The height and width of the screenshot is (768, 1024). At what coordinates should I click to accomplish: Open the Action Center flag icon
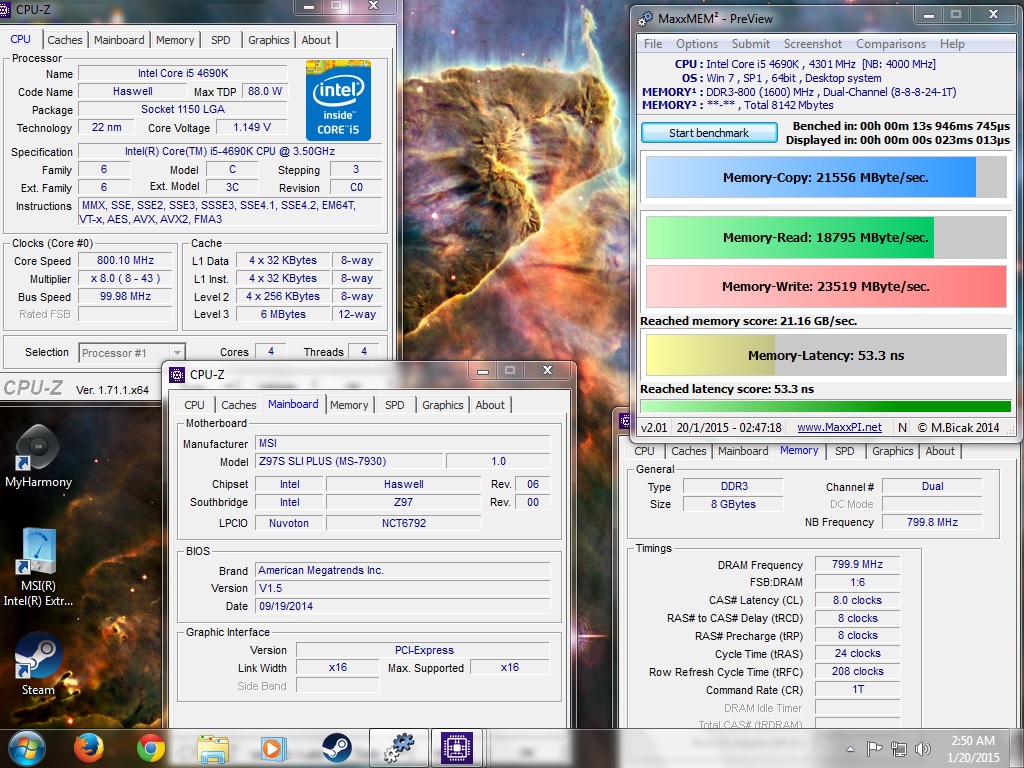coord(874,748)
